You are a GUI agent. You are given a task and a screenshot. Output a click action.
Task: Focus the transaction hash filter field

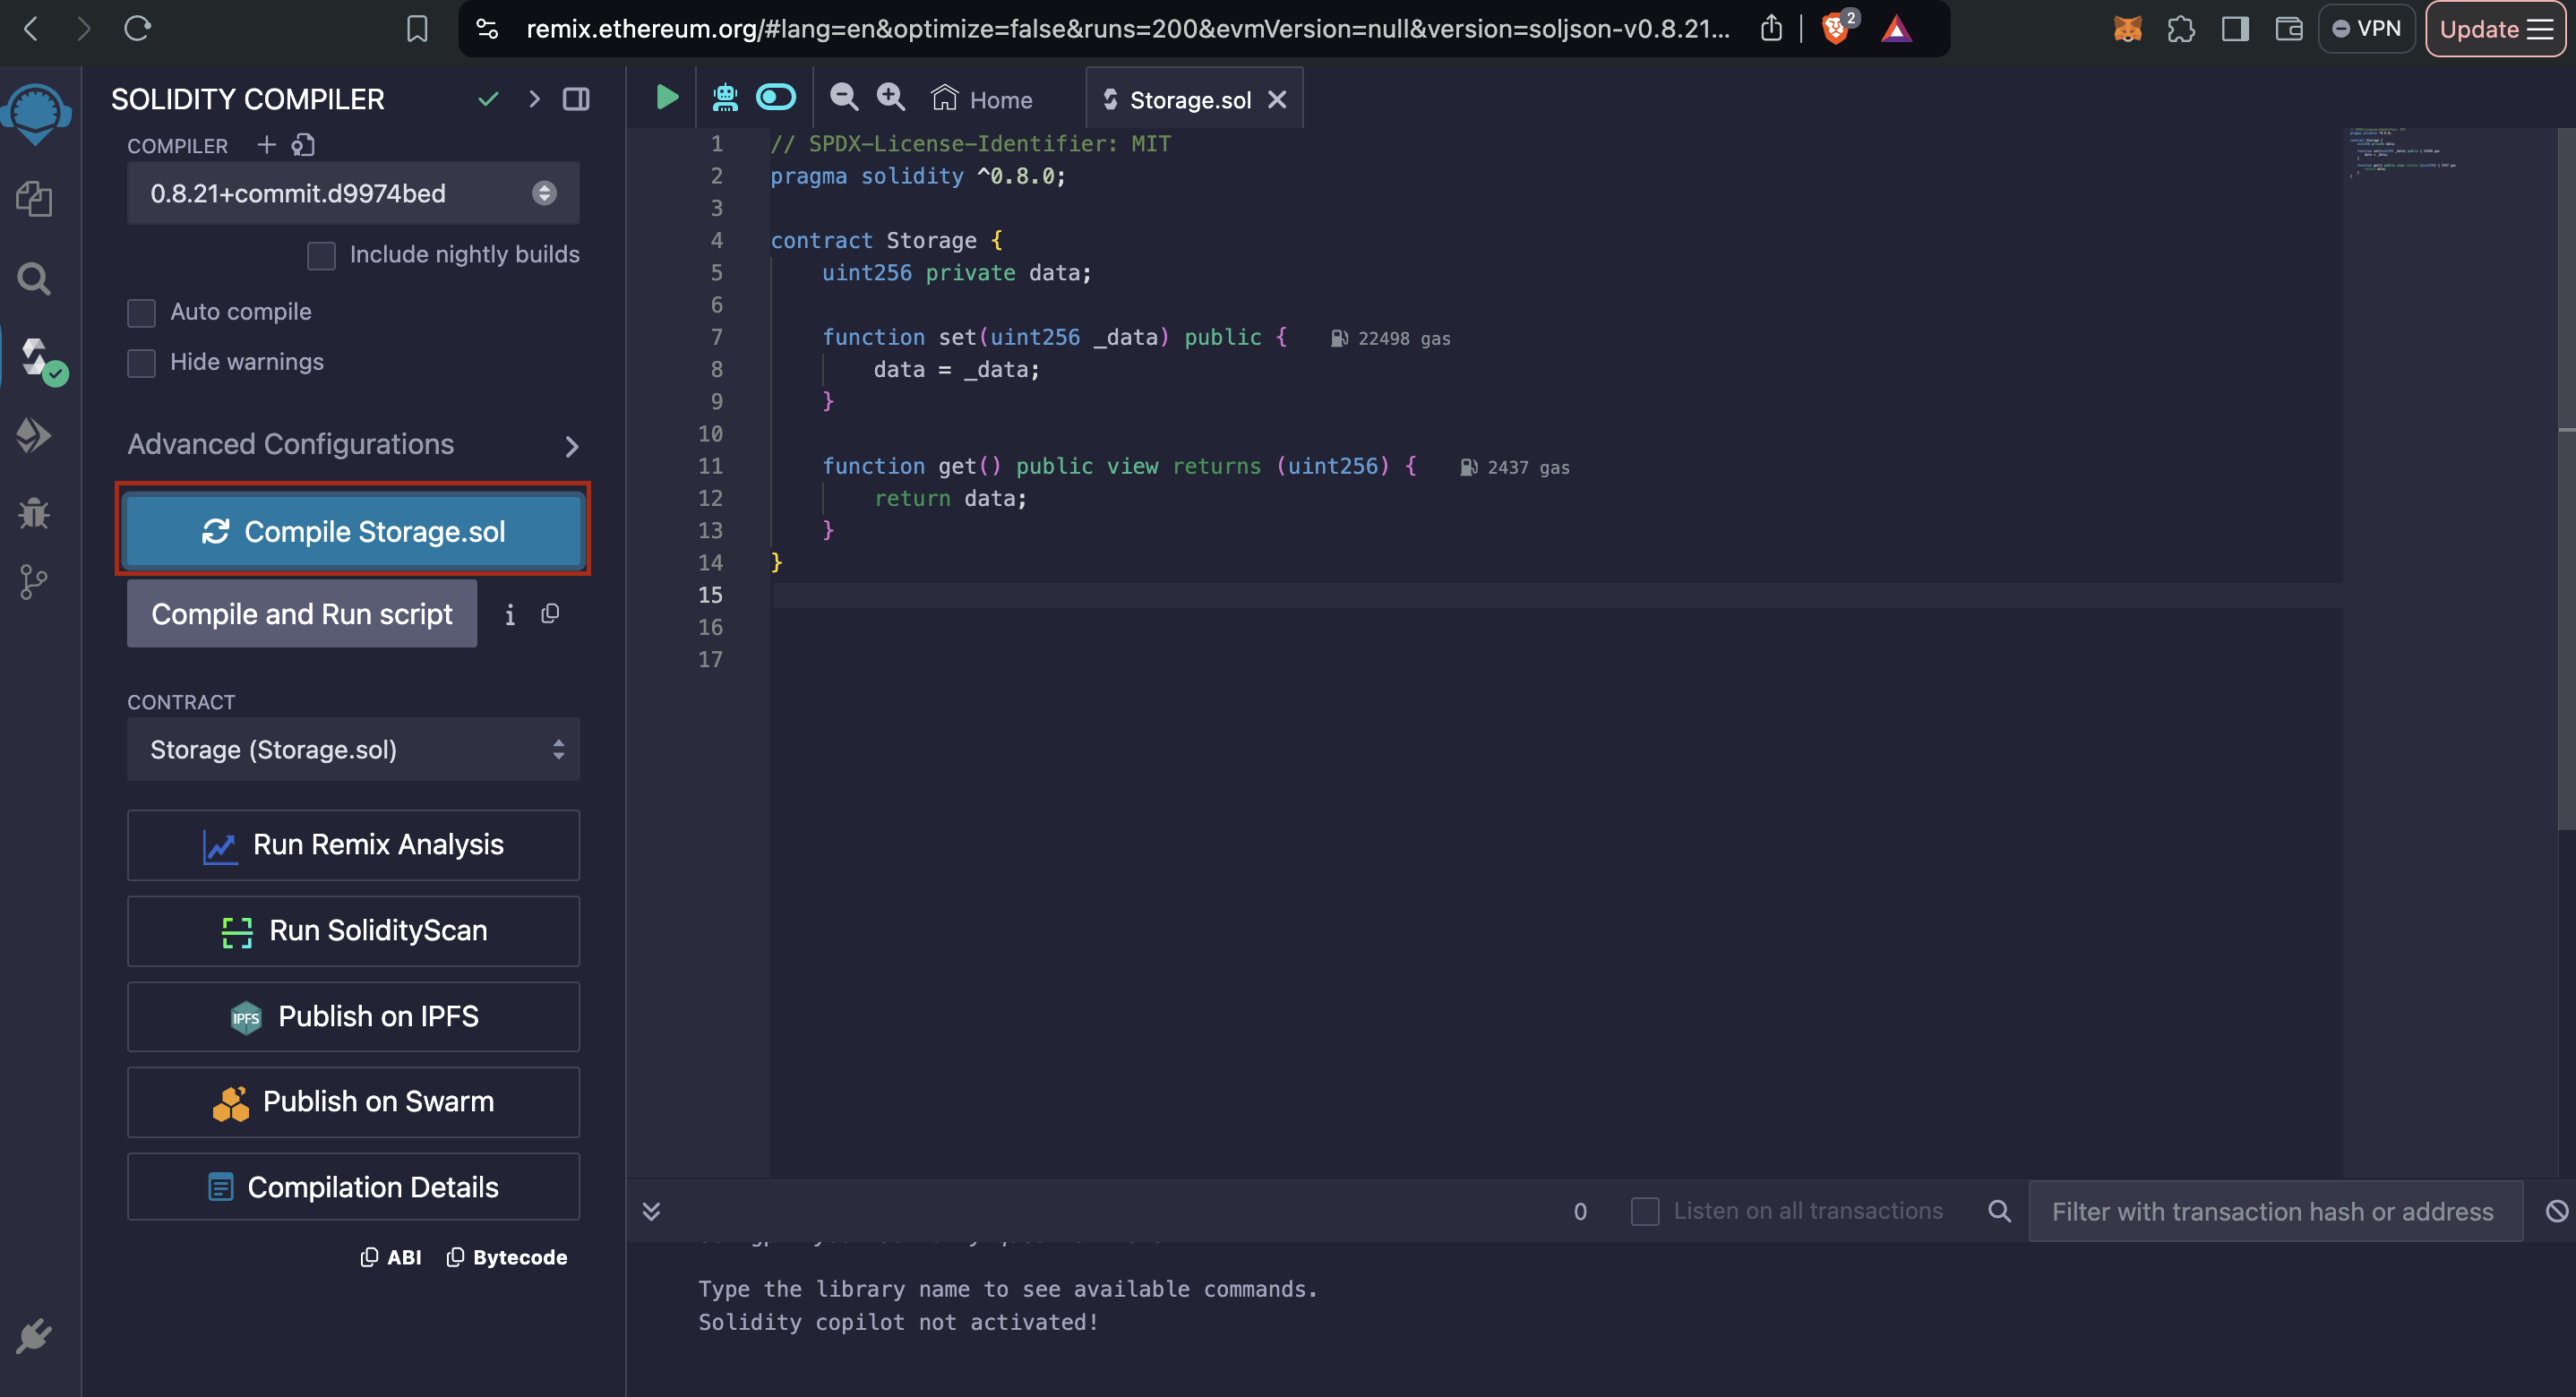point(2275,1211)
